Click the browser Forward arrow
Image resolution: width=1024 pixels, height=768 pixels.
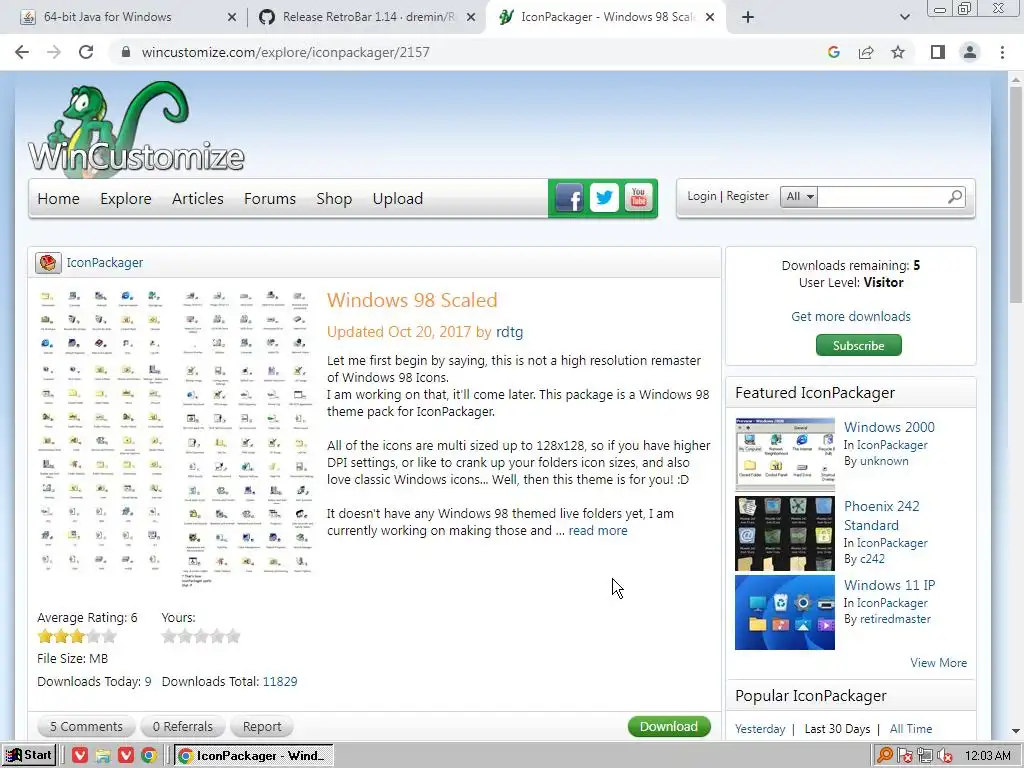click(54, 52)
